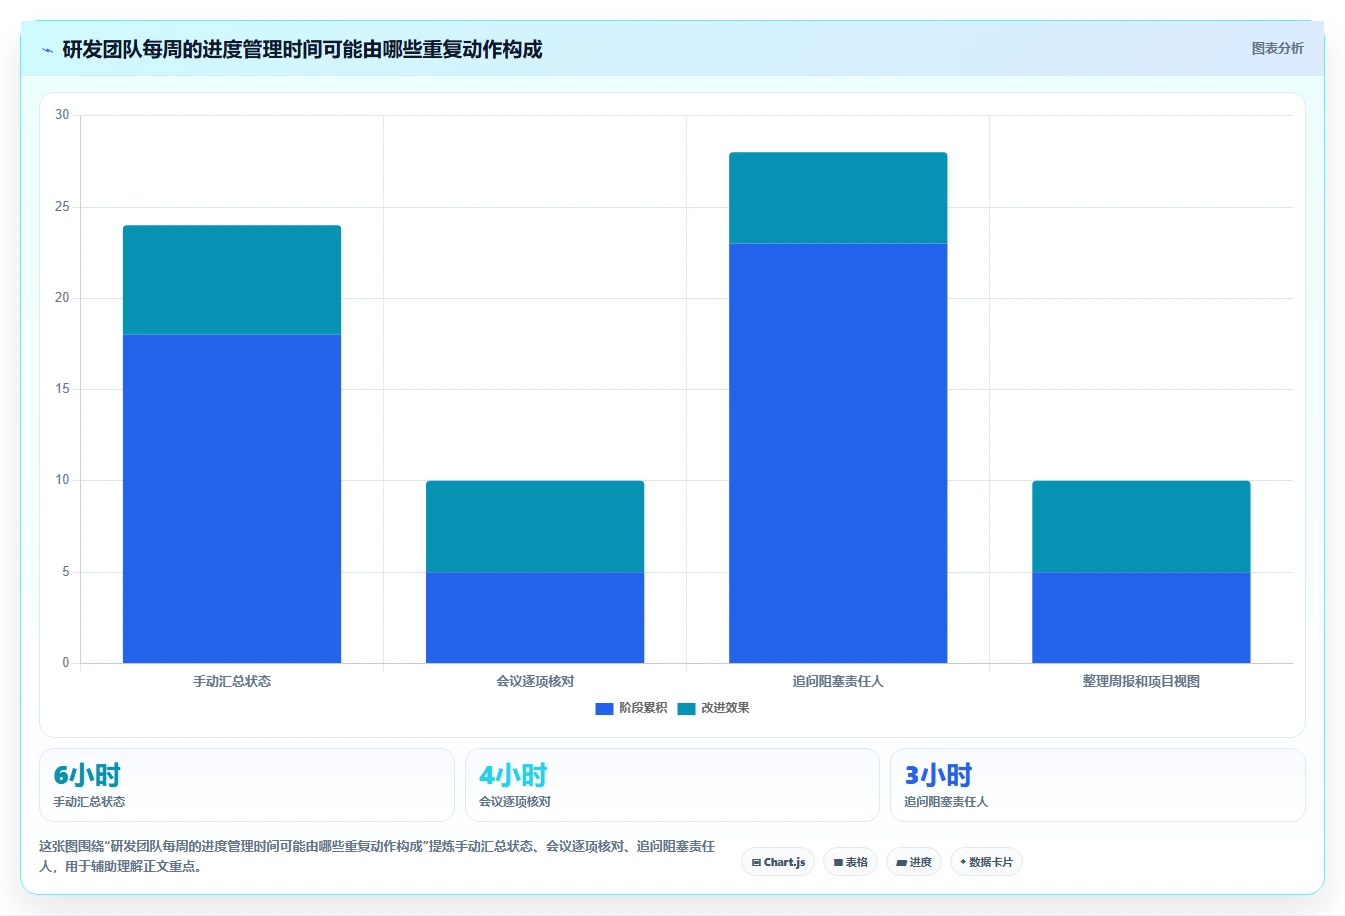Click the blue 整理周报和项目视图 bar segment
Image resolution: width=1345 pixels, height=916 pixels.
[1141, 617]
